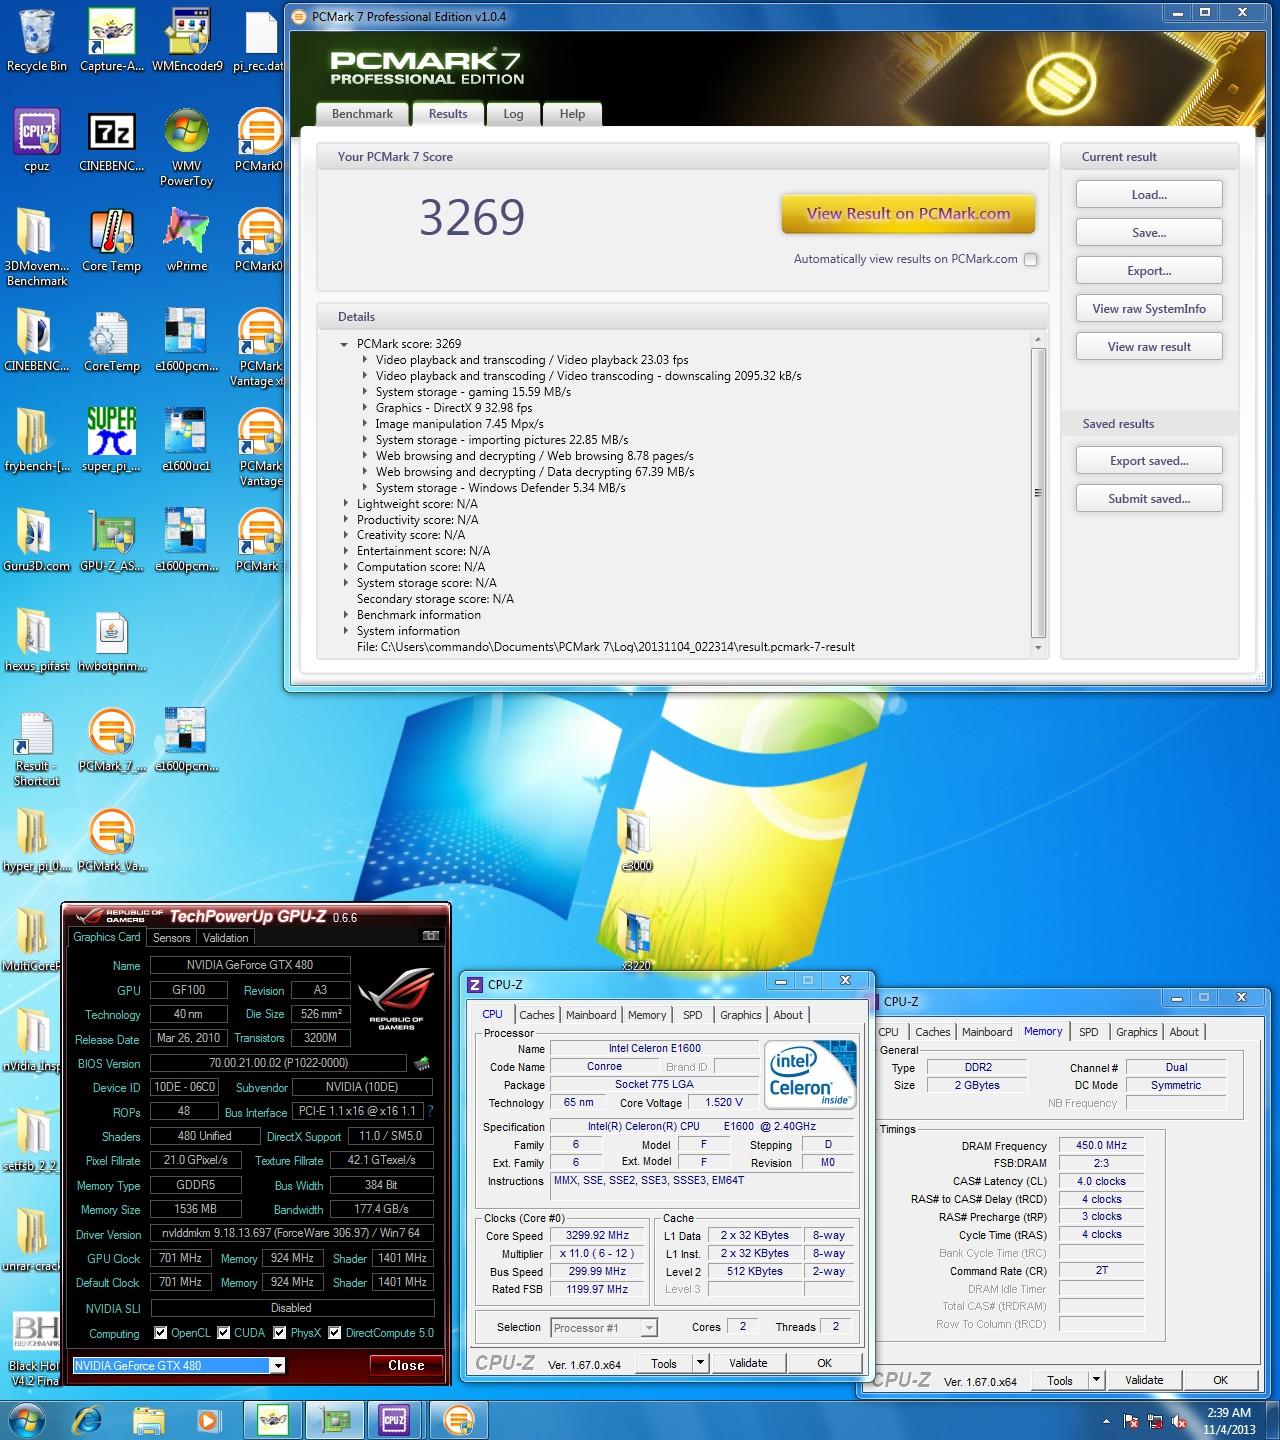The width and height of the screenshot is (1280, 1440).
Task: Expand Benchmark information row
Action: (x=346, y=615)
